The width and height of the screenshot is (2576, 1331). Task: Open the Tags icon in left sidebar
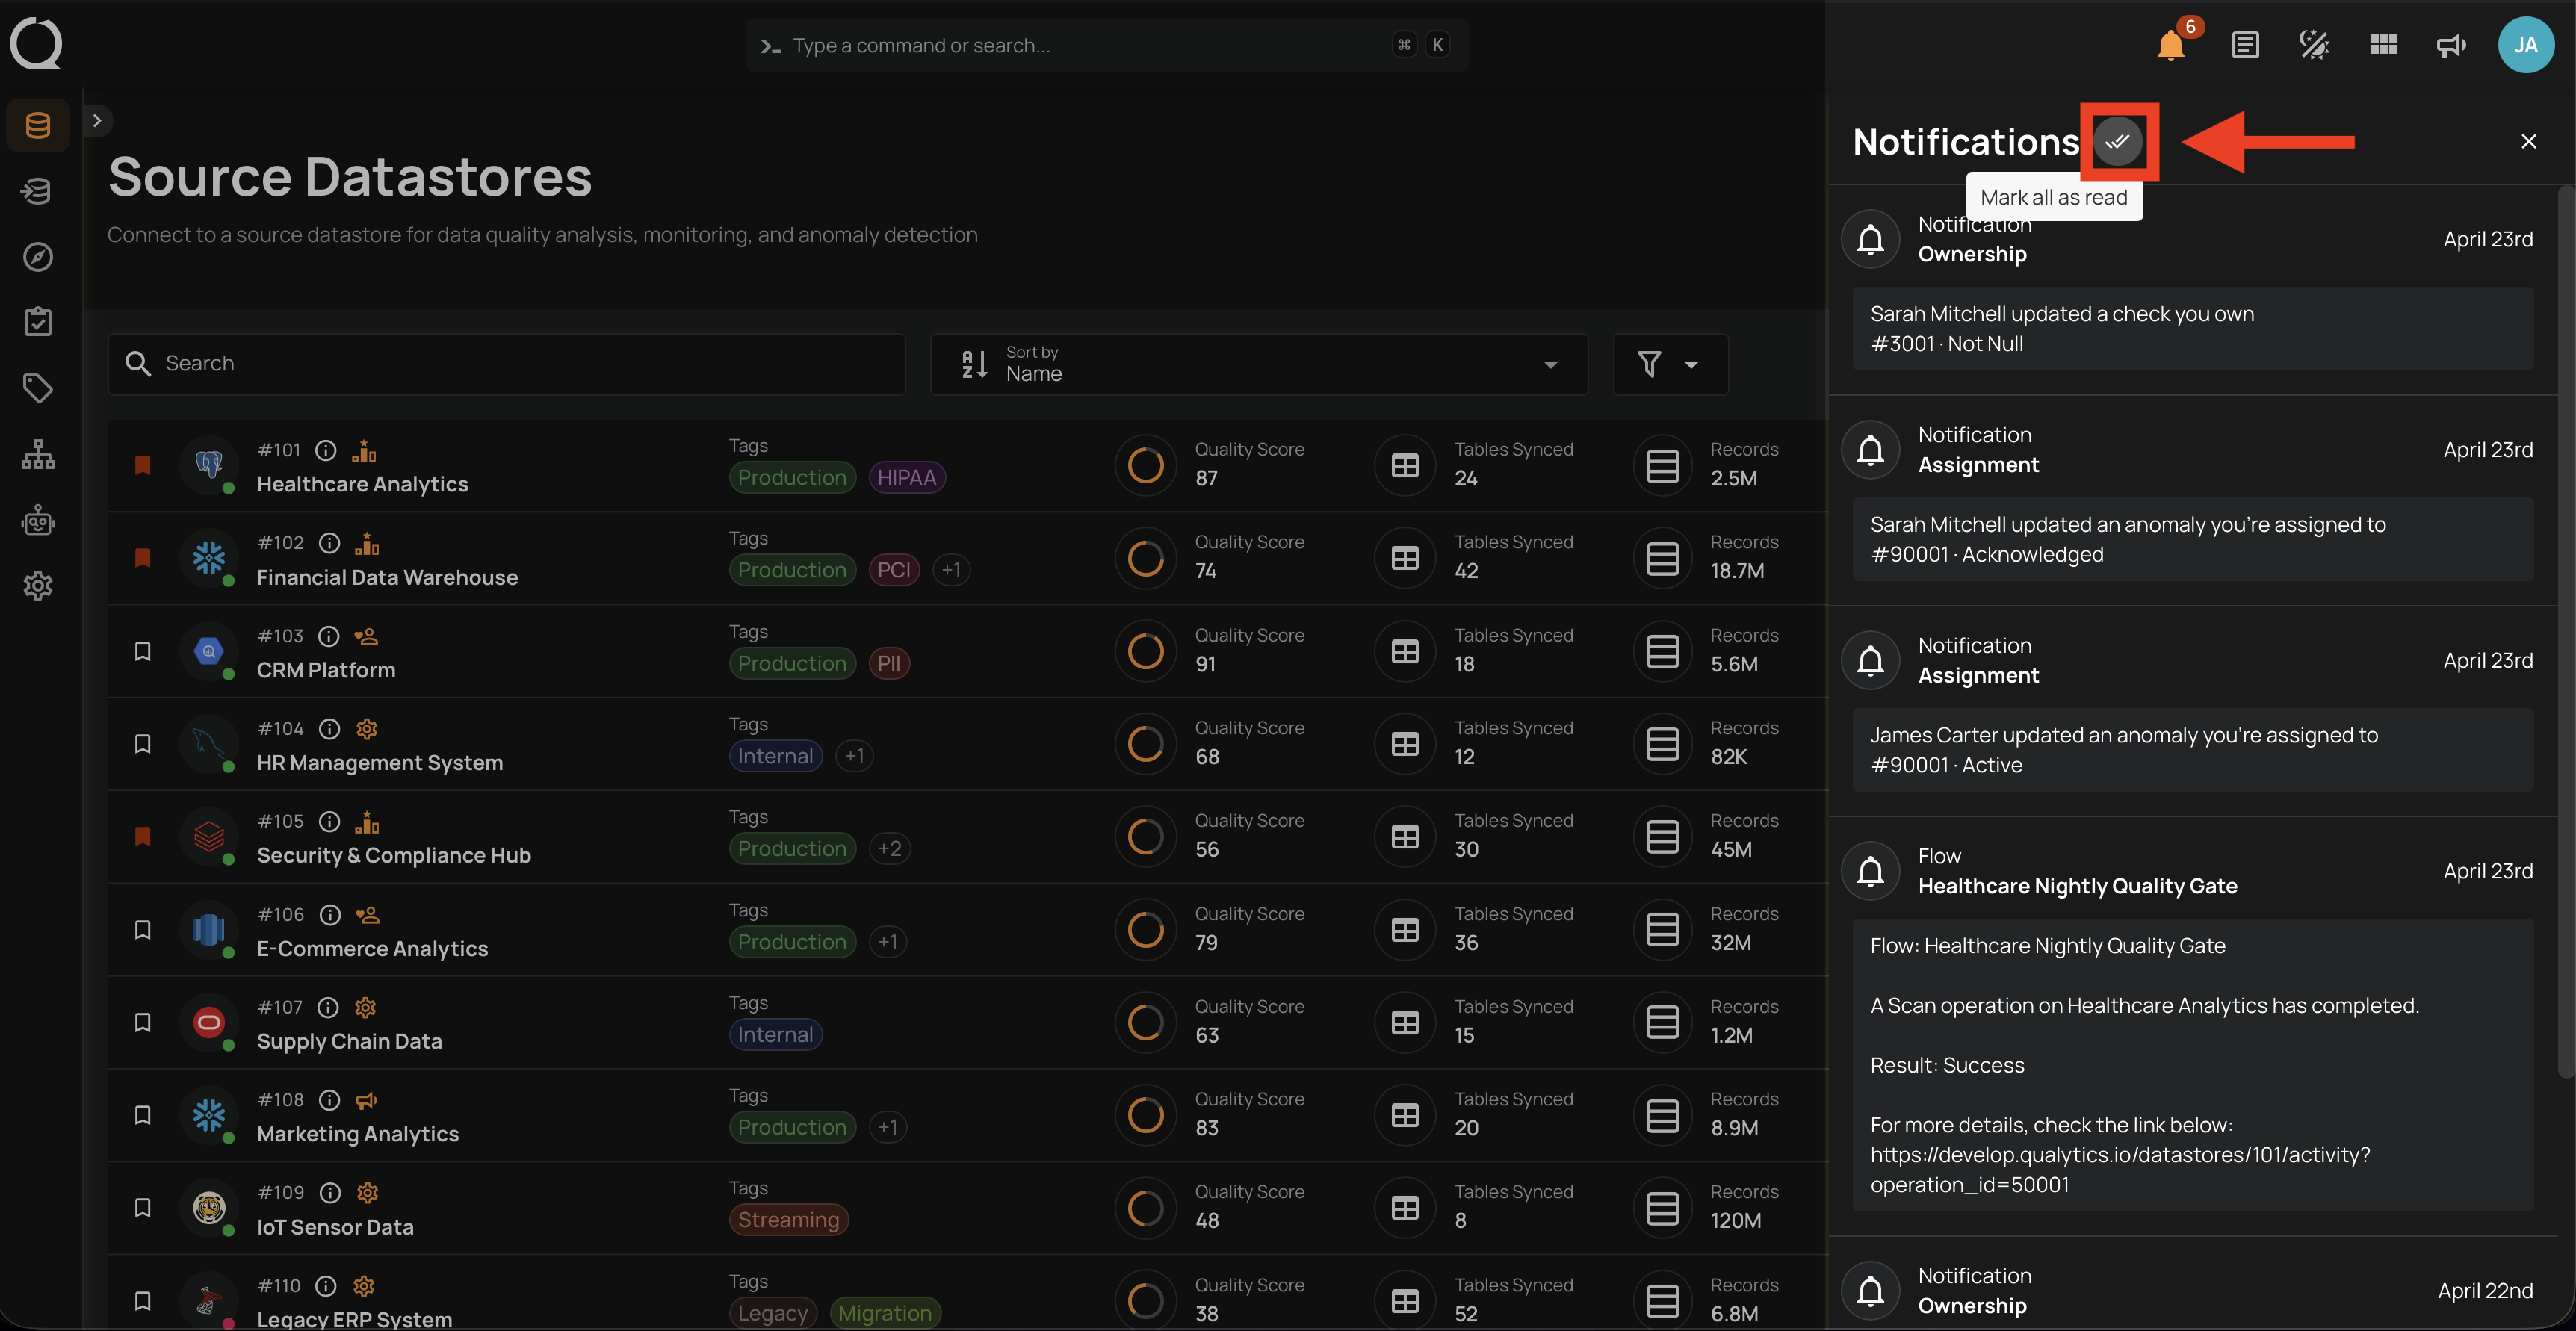click(x=38, y=388)
